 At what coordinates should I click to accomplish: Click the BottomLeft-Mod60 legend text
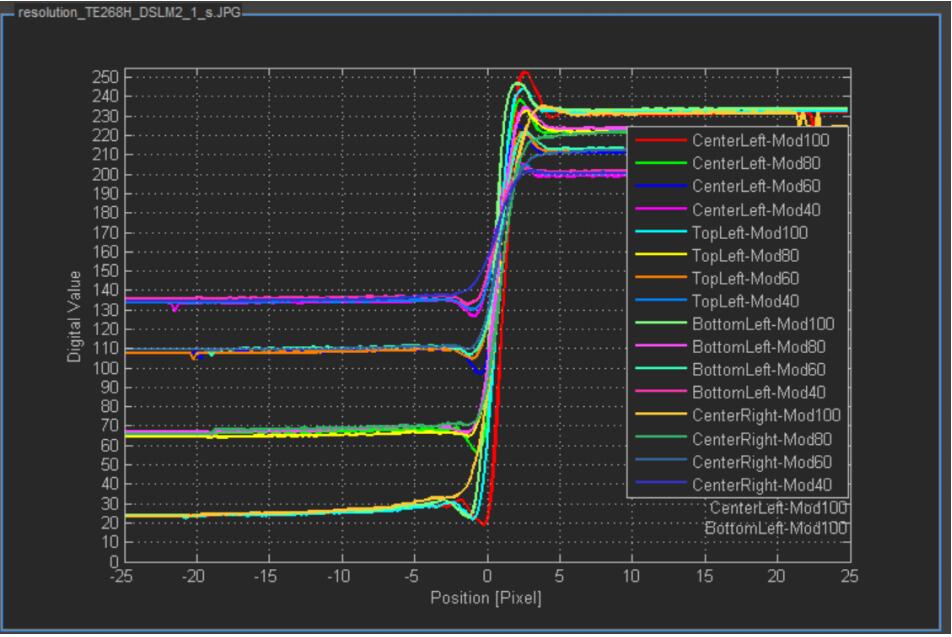[x=760, y=370]
